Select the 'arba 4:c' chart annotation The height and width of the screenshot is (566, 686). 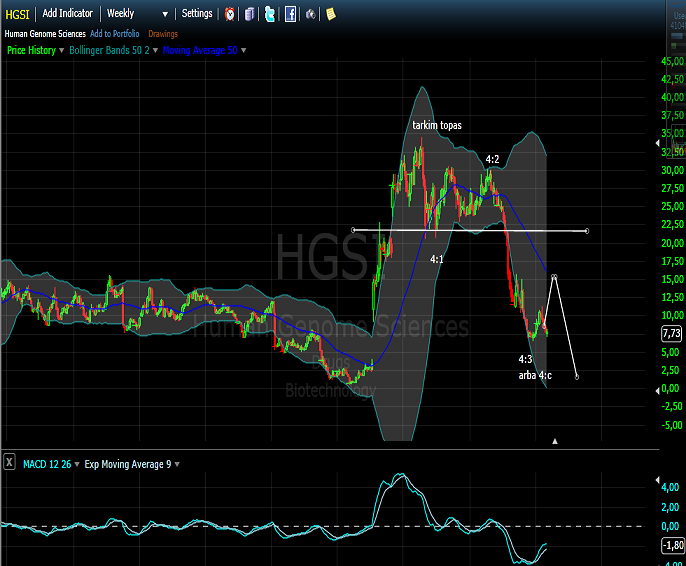(535, 375)
